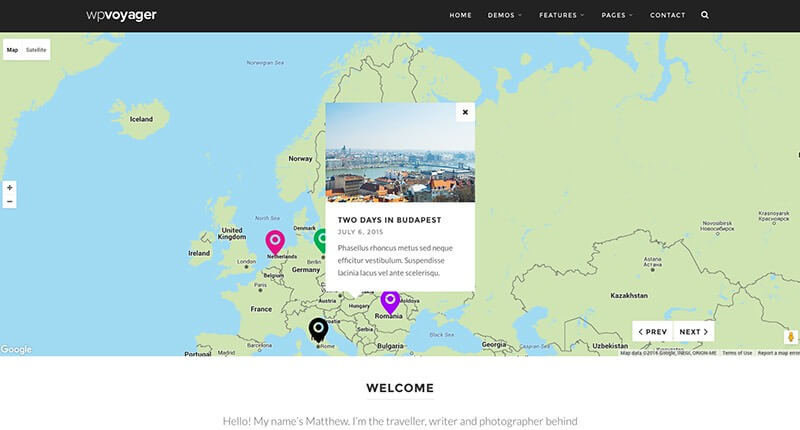The image size is (800, 430).
Task: Select the Map view type
Action: [13, 49]
